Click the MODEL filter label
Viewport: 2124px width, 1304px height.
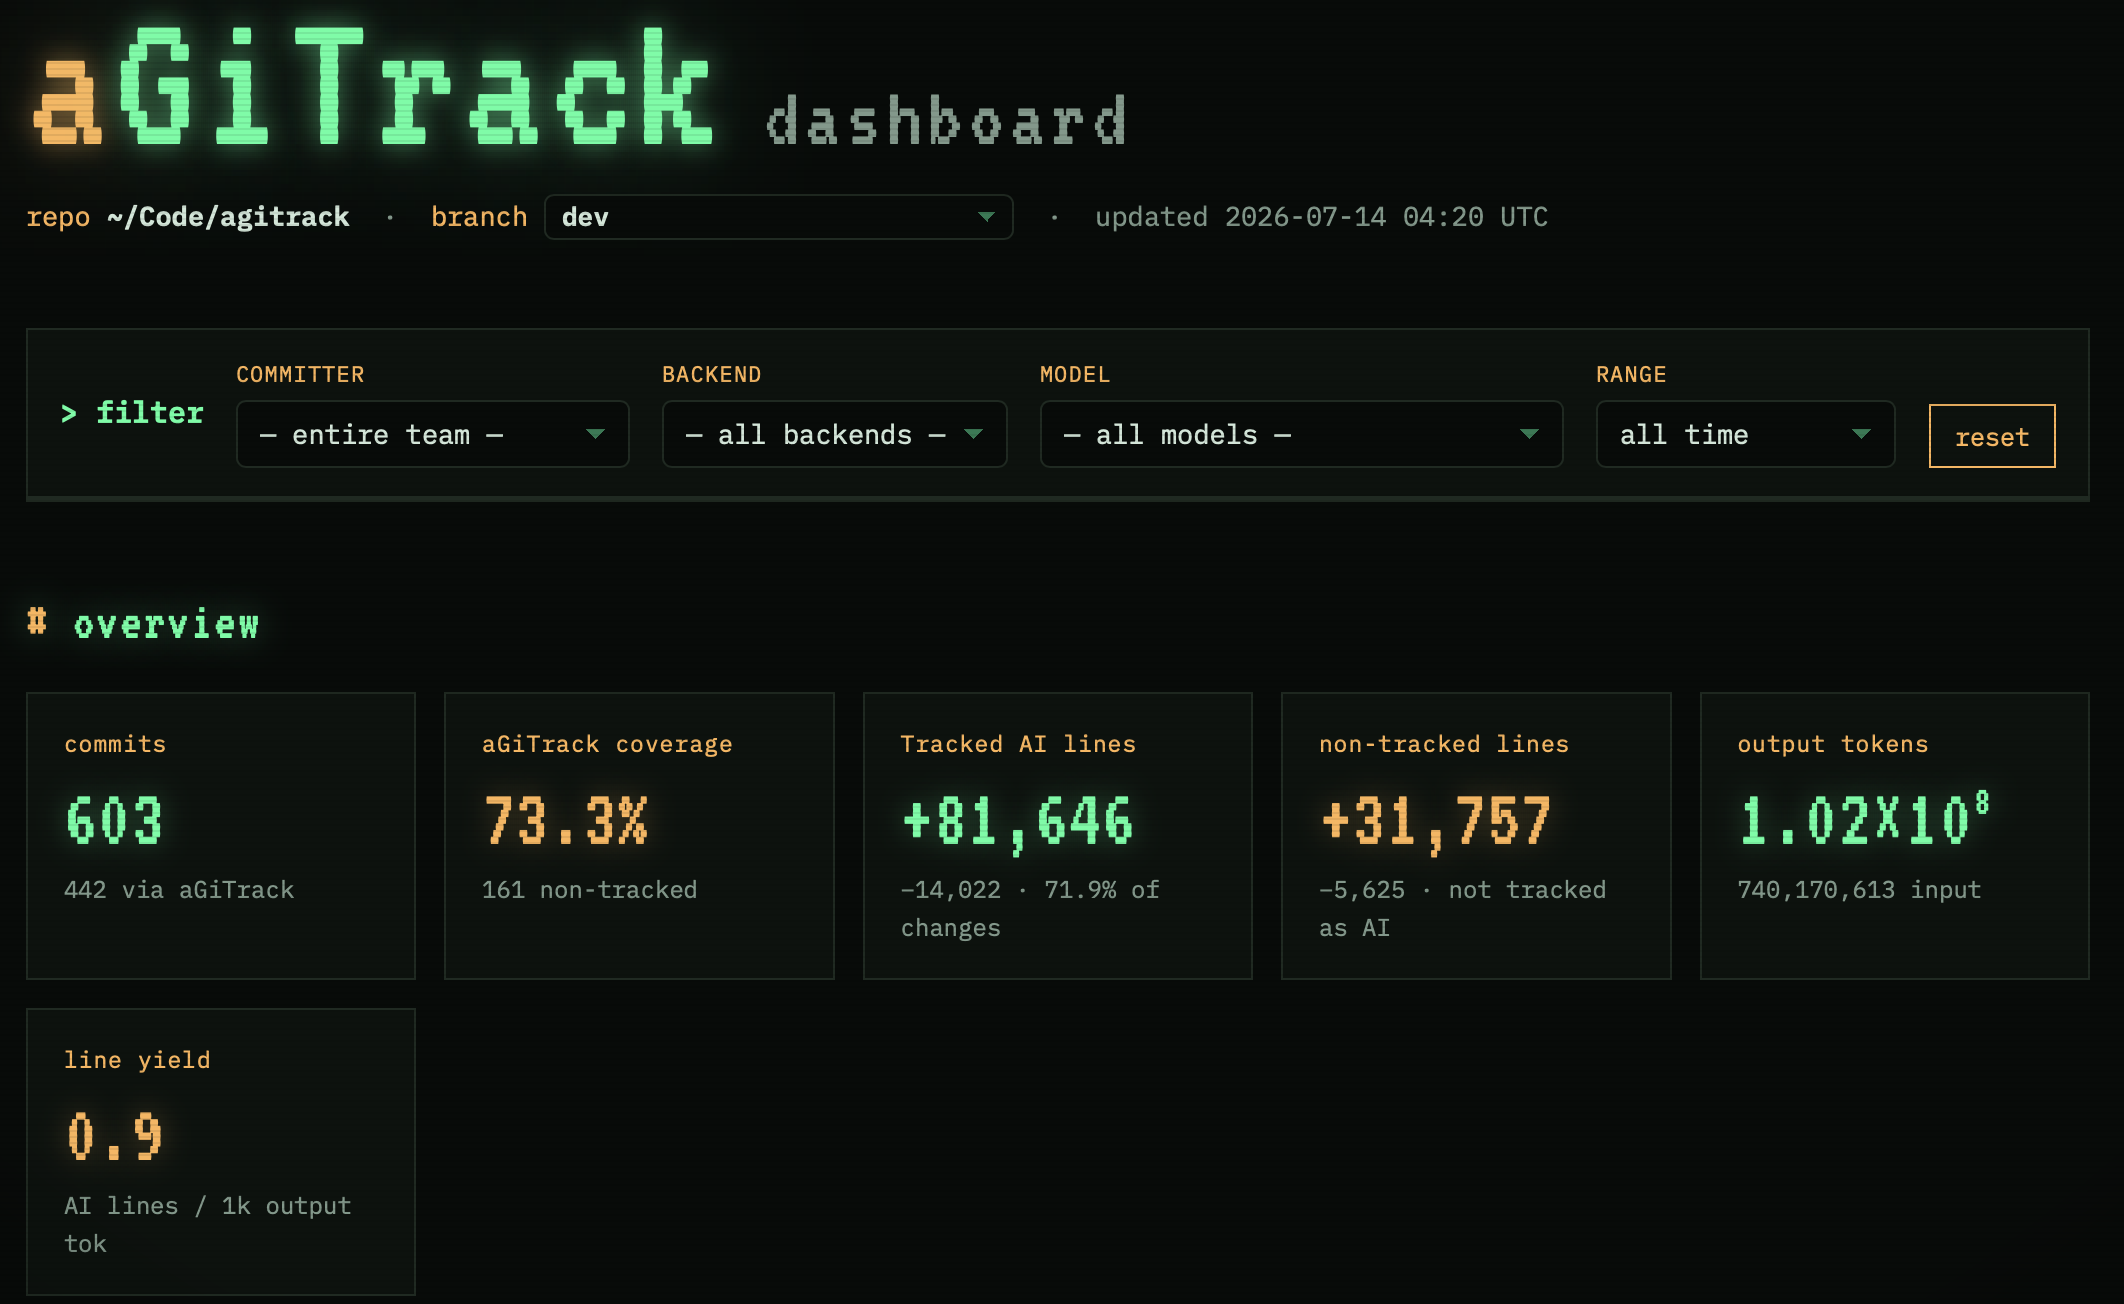(1075, 374)
